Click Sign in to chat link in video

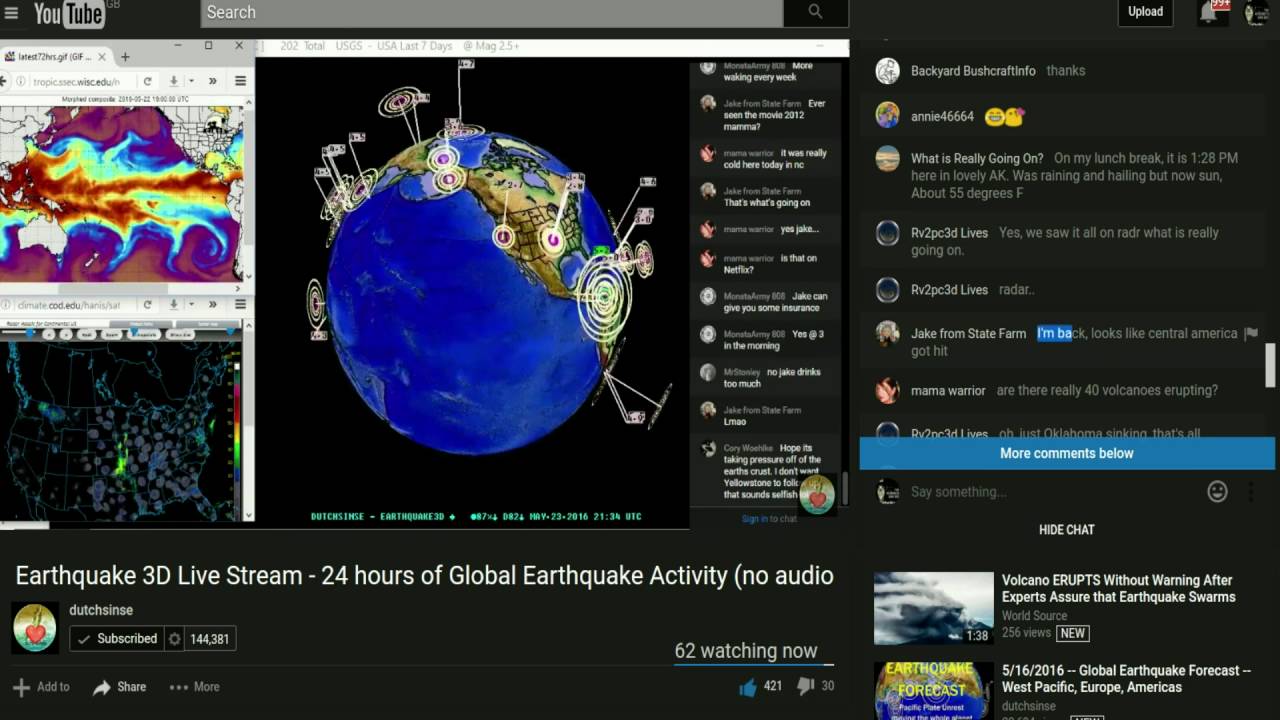[769, 519]
